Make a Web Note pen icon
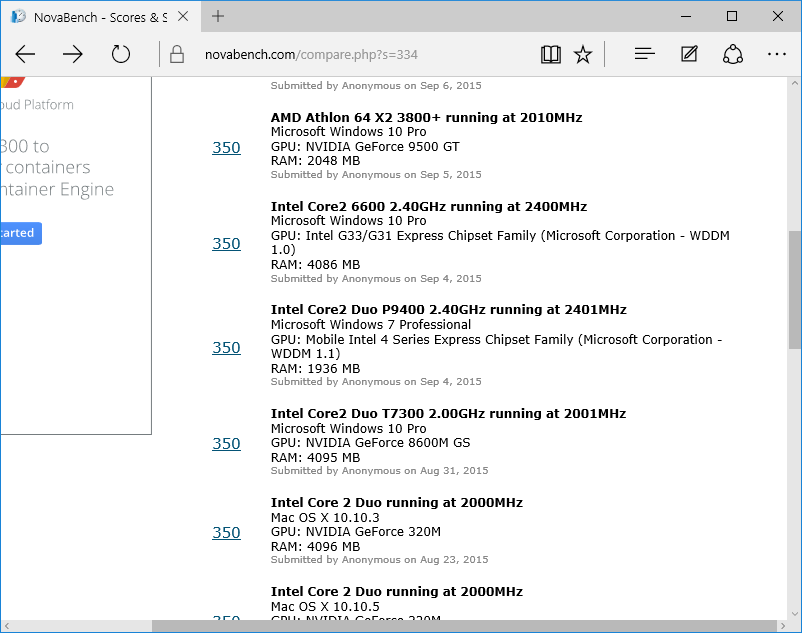The height and width of the screenshot is (633, 802). [x=689, y=54]
